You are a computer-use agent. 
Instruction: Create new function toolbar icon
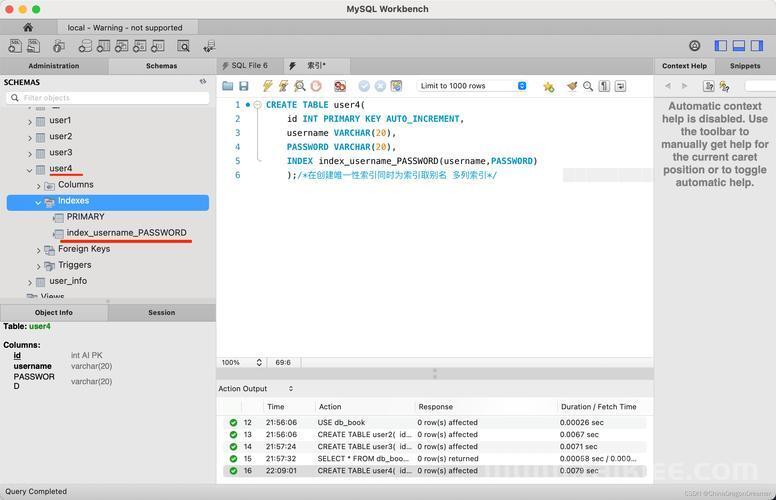[x=158, y=47]
